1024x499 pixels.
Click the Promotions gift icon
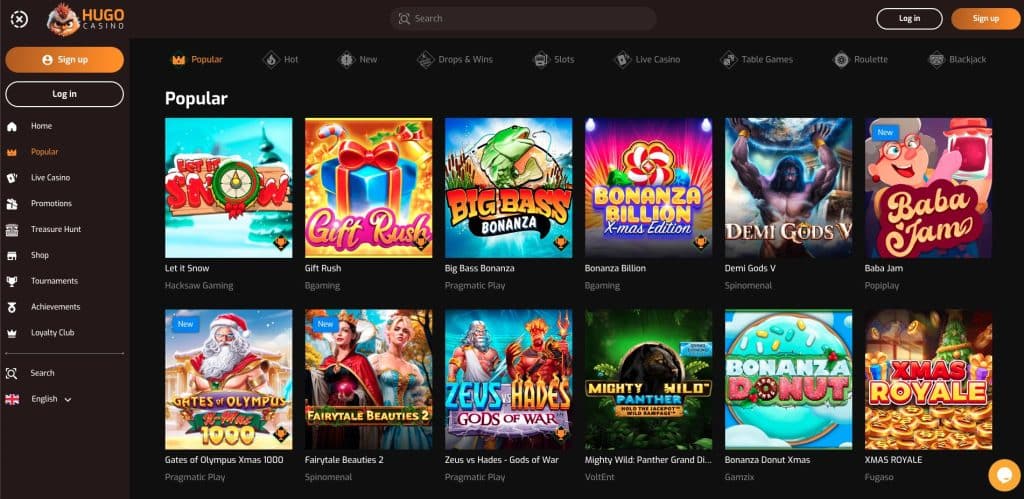(x=12, y=204)
